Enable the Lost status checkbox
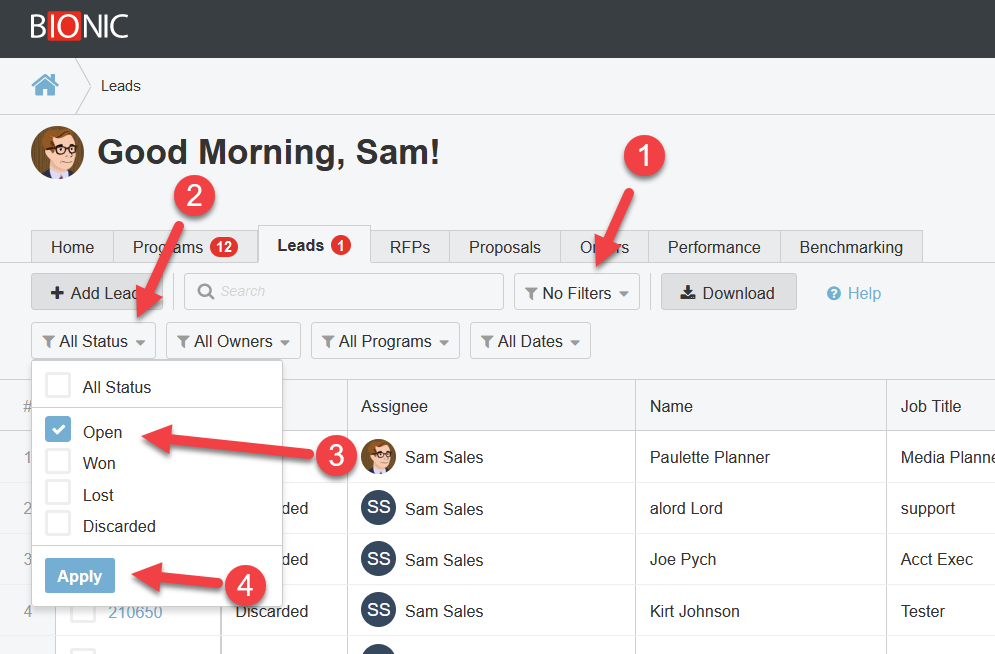The width and height of the screenshot is (995, 654). coord(59,493)
